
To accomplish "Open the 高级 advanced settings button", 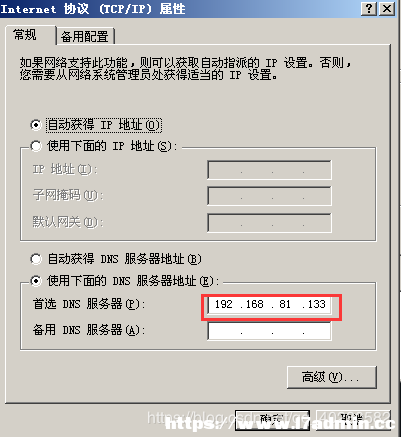I will point(332,377).
